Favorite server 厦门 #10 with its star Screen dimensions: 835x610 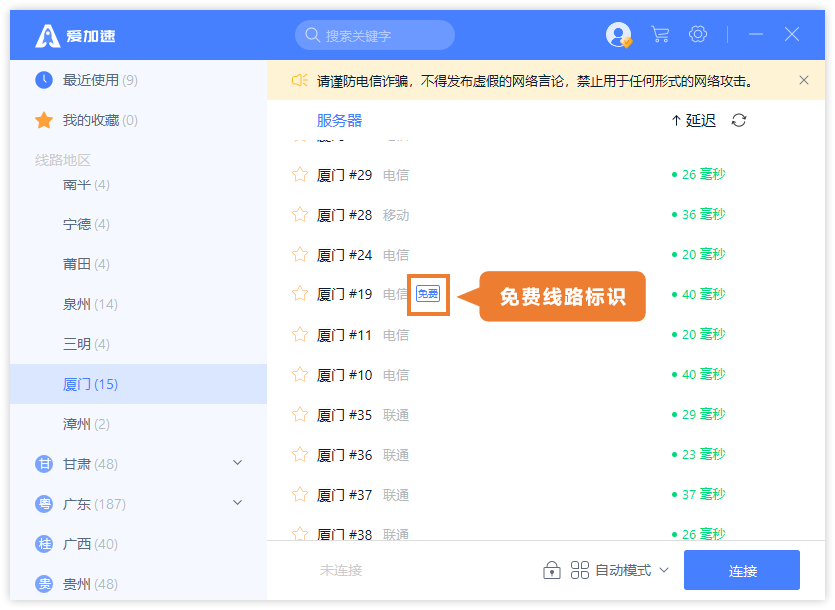tap(300, 375)
